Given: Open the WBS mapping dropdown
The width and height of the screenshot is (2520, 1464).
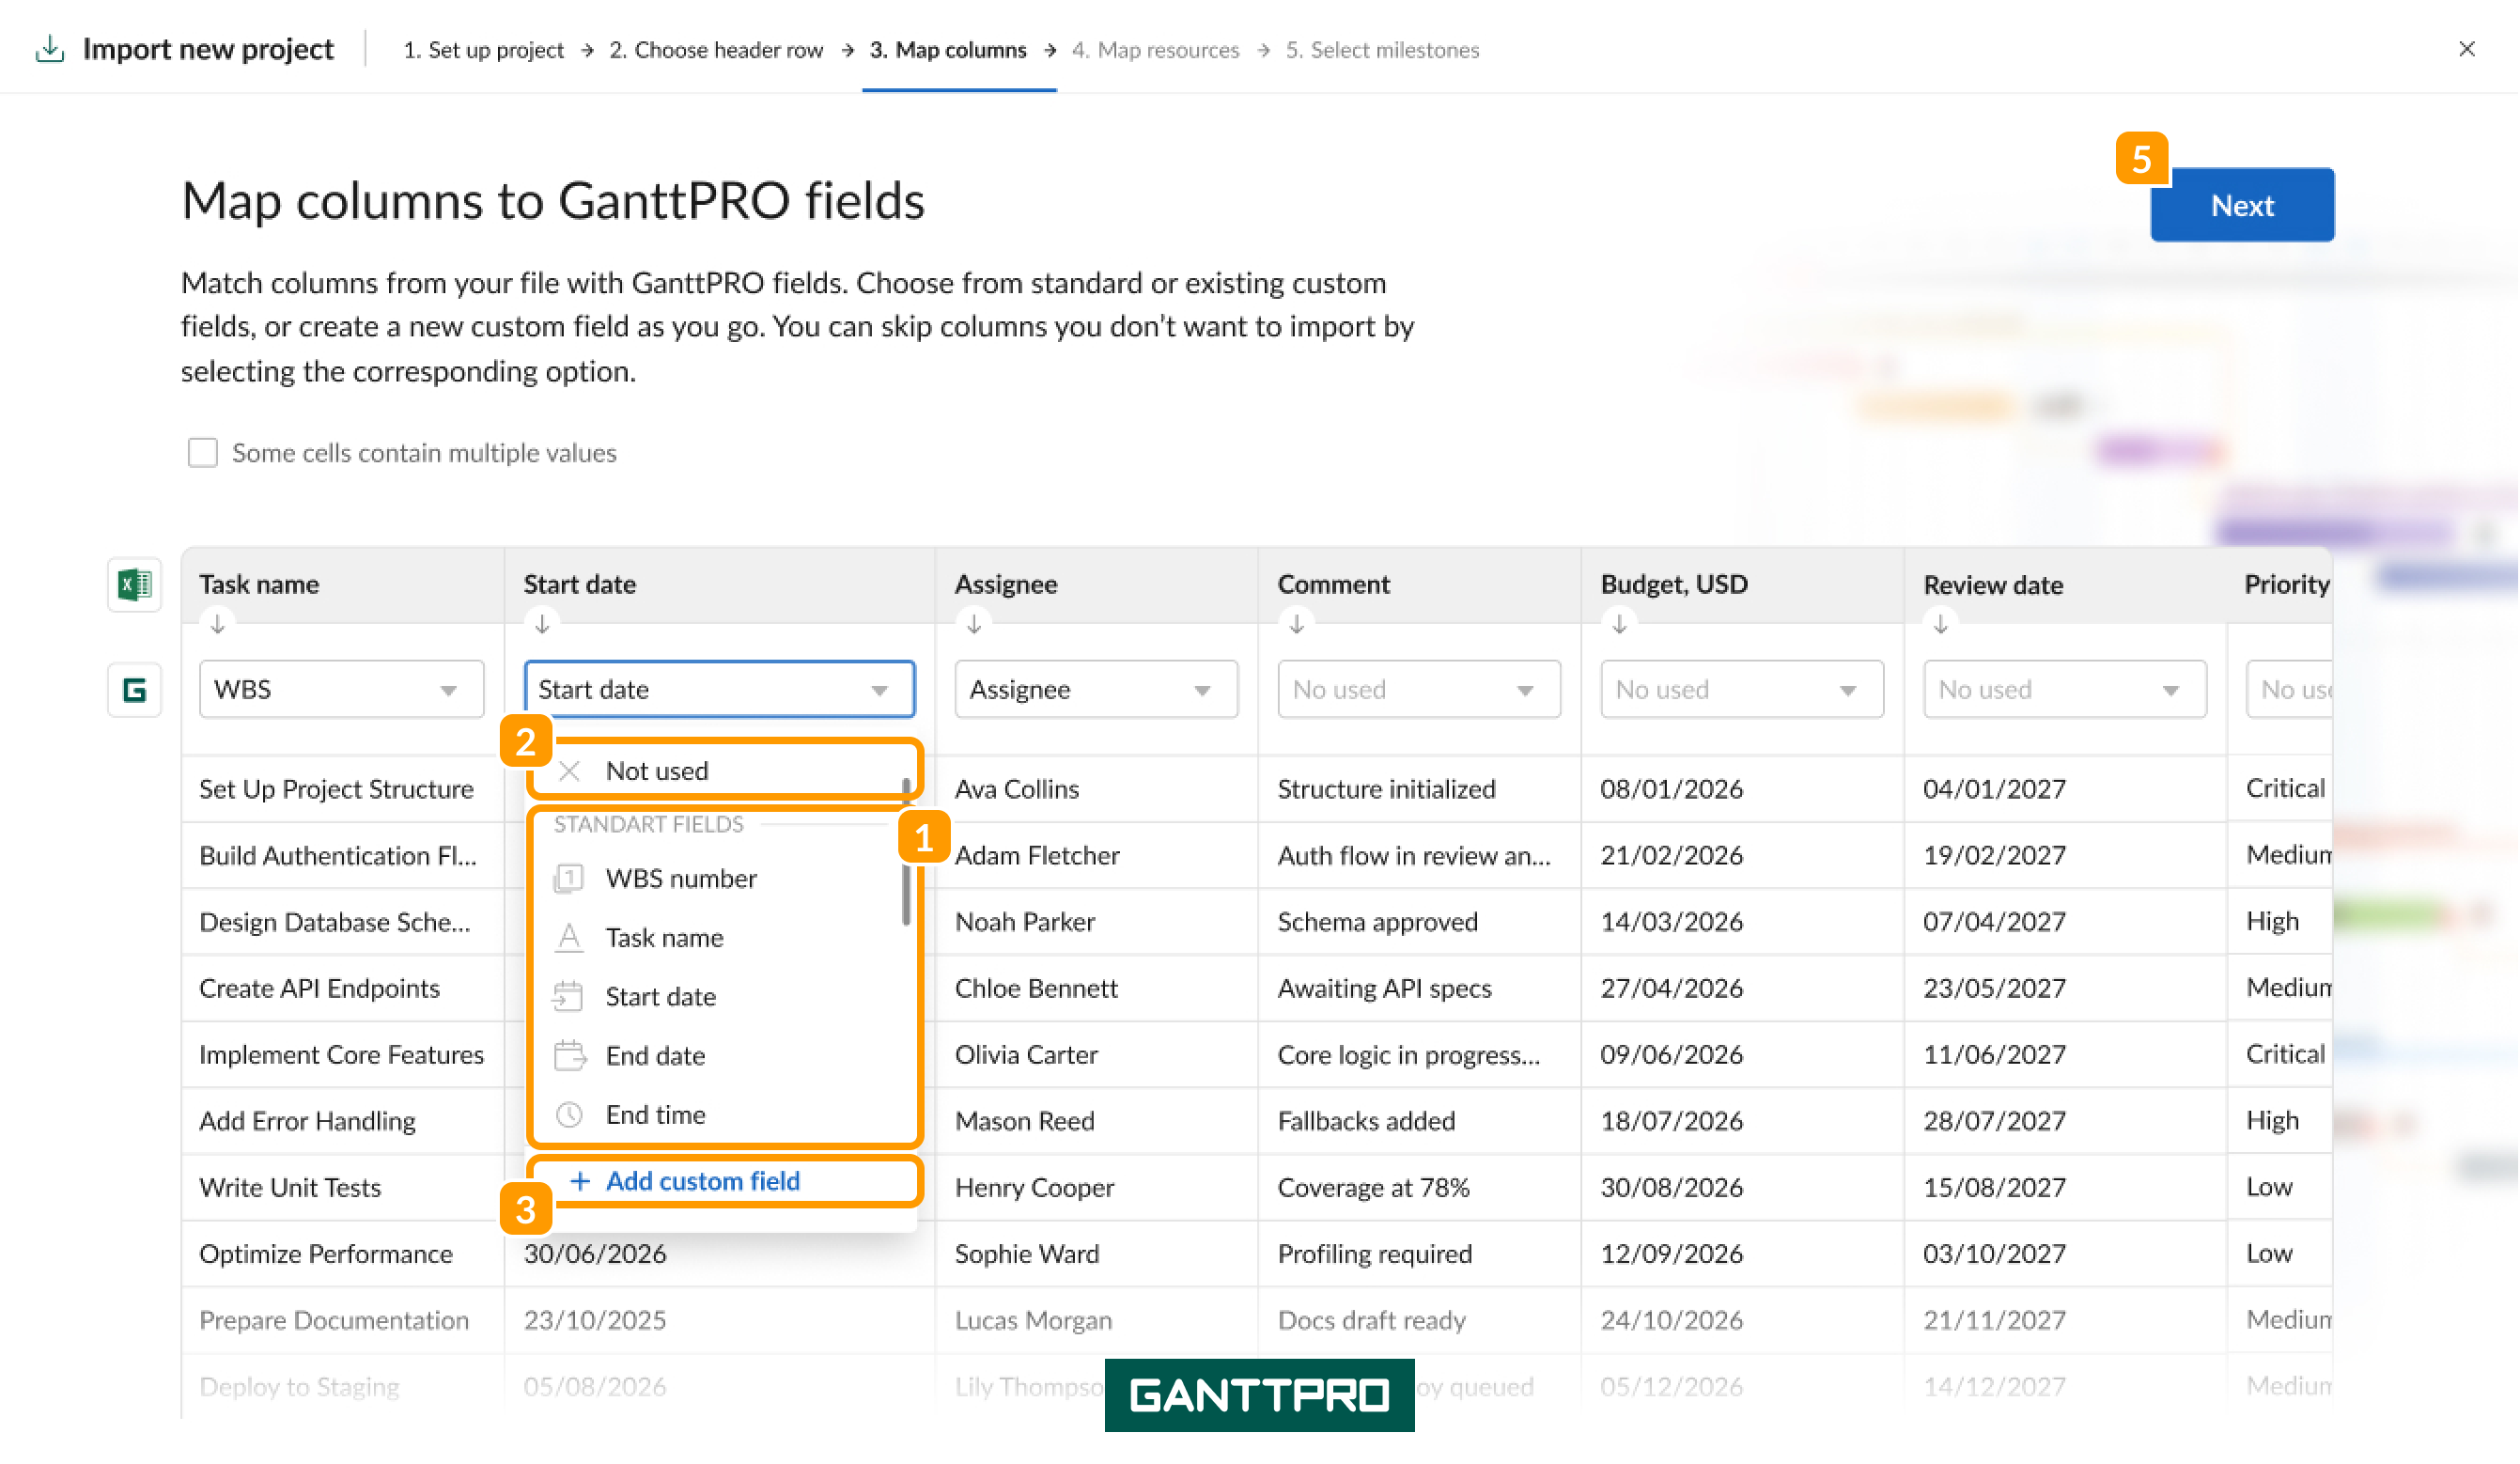Looking at the screenshot, I should (x=342, y=690).
